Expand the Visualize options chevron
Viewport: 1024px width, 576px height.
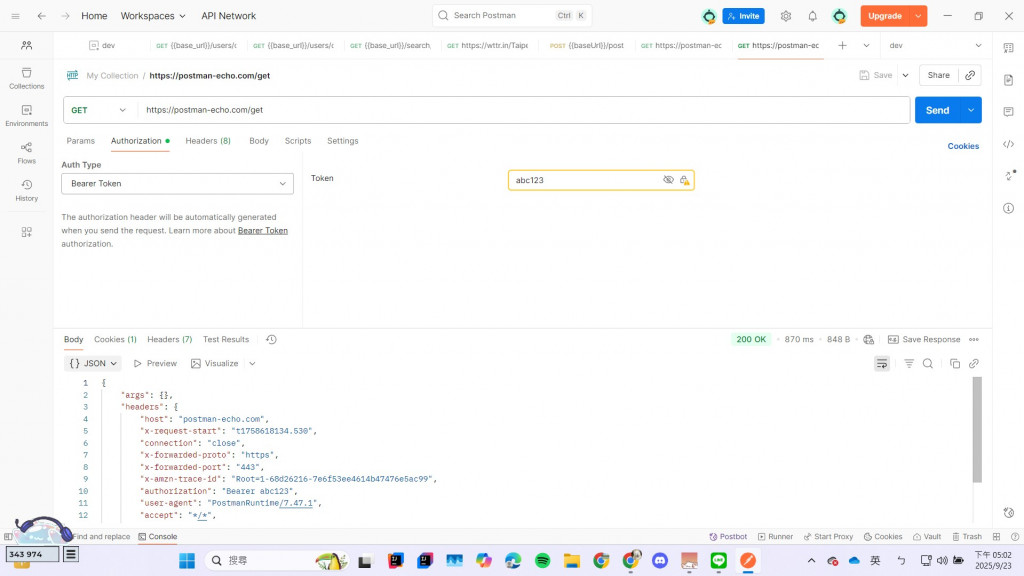pos(252,364)
